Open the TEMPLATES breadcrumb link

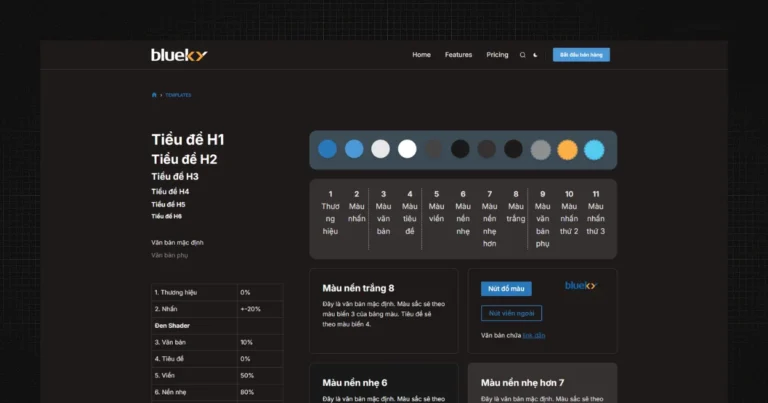pyautogui.click(x=178, y=95)
